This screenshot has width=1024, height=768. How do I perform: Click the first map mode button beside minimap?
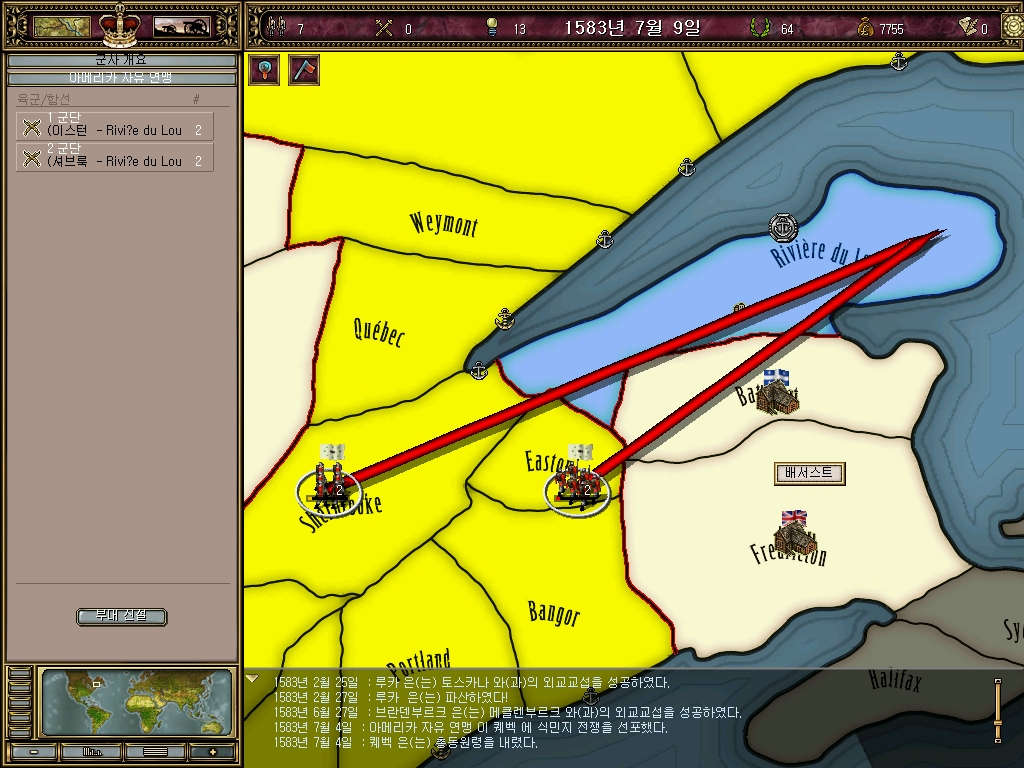(x=19, y=673)
